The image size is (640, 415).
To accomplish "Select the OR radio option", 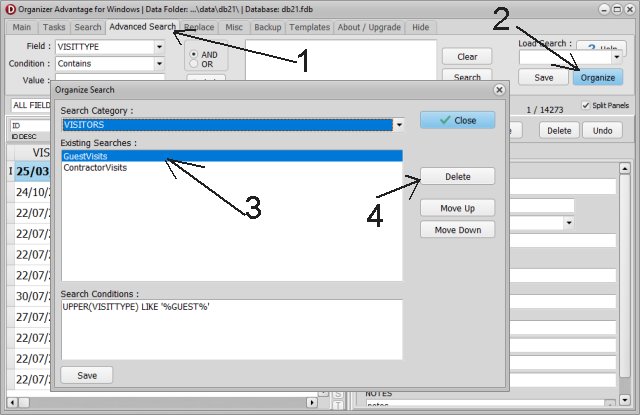I will pos(195,65).
